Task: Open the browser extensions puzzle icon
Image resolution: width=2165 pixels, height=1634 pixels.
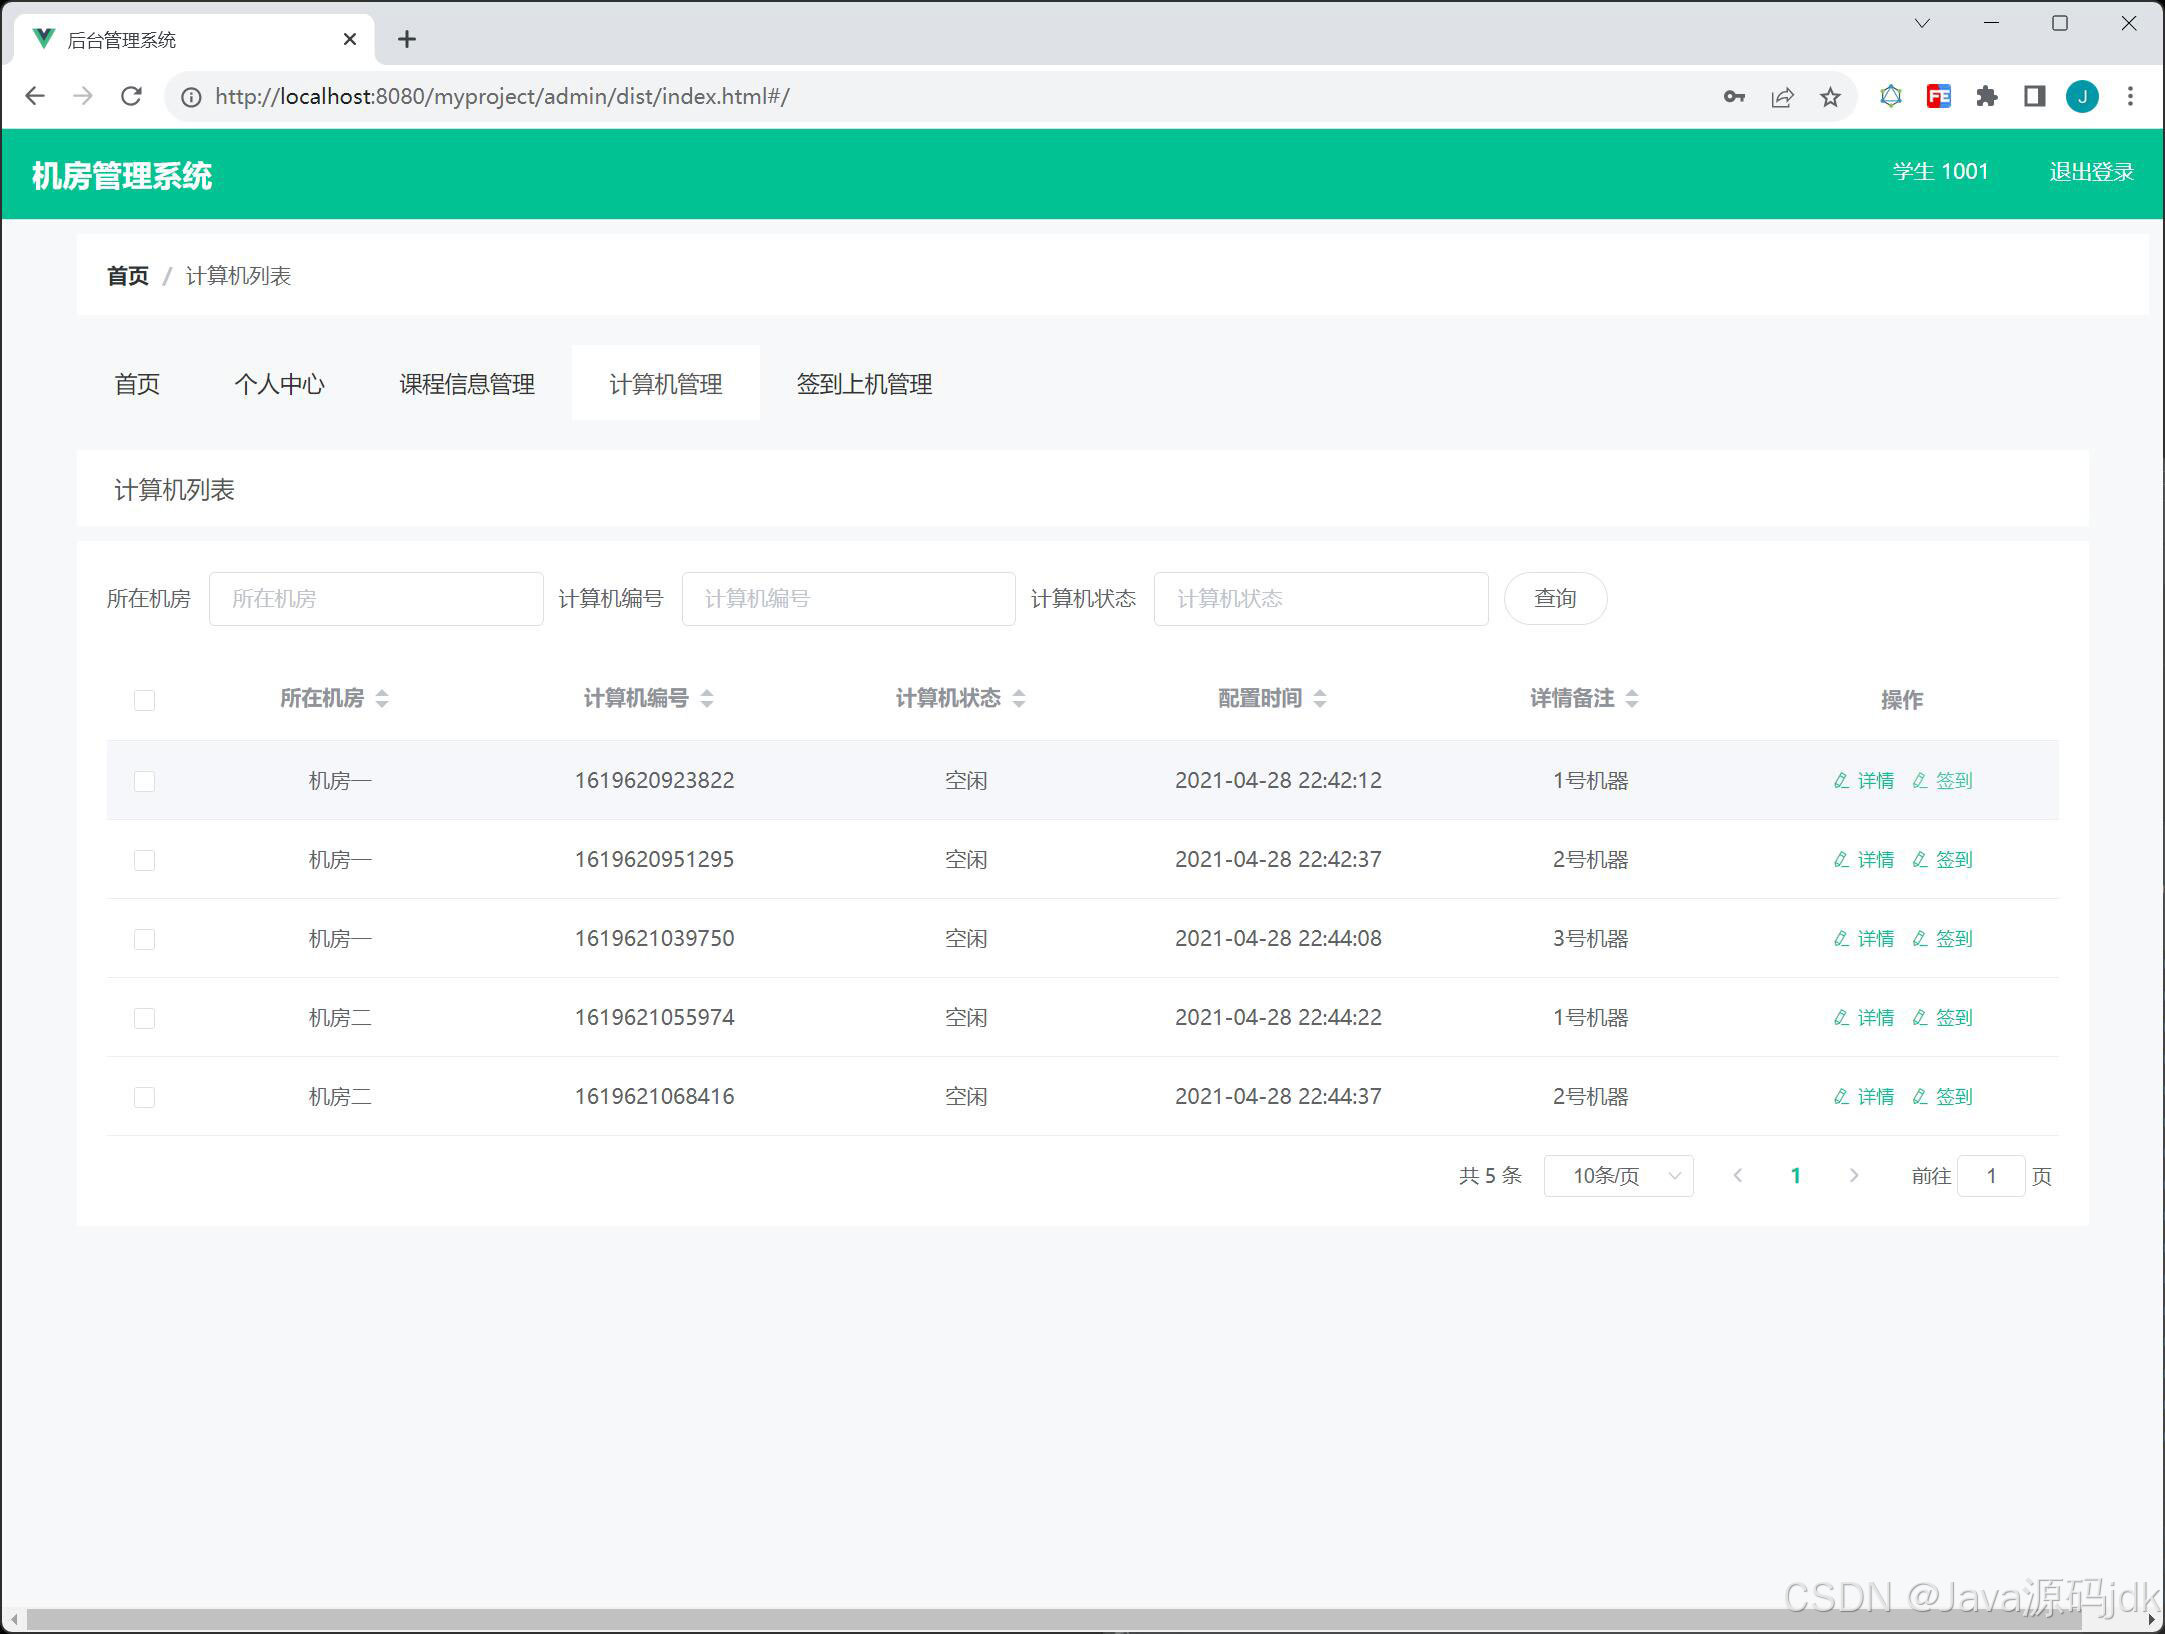Action: pos(1986,96)
